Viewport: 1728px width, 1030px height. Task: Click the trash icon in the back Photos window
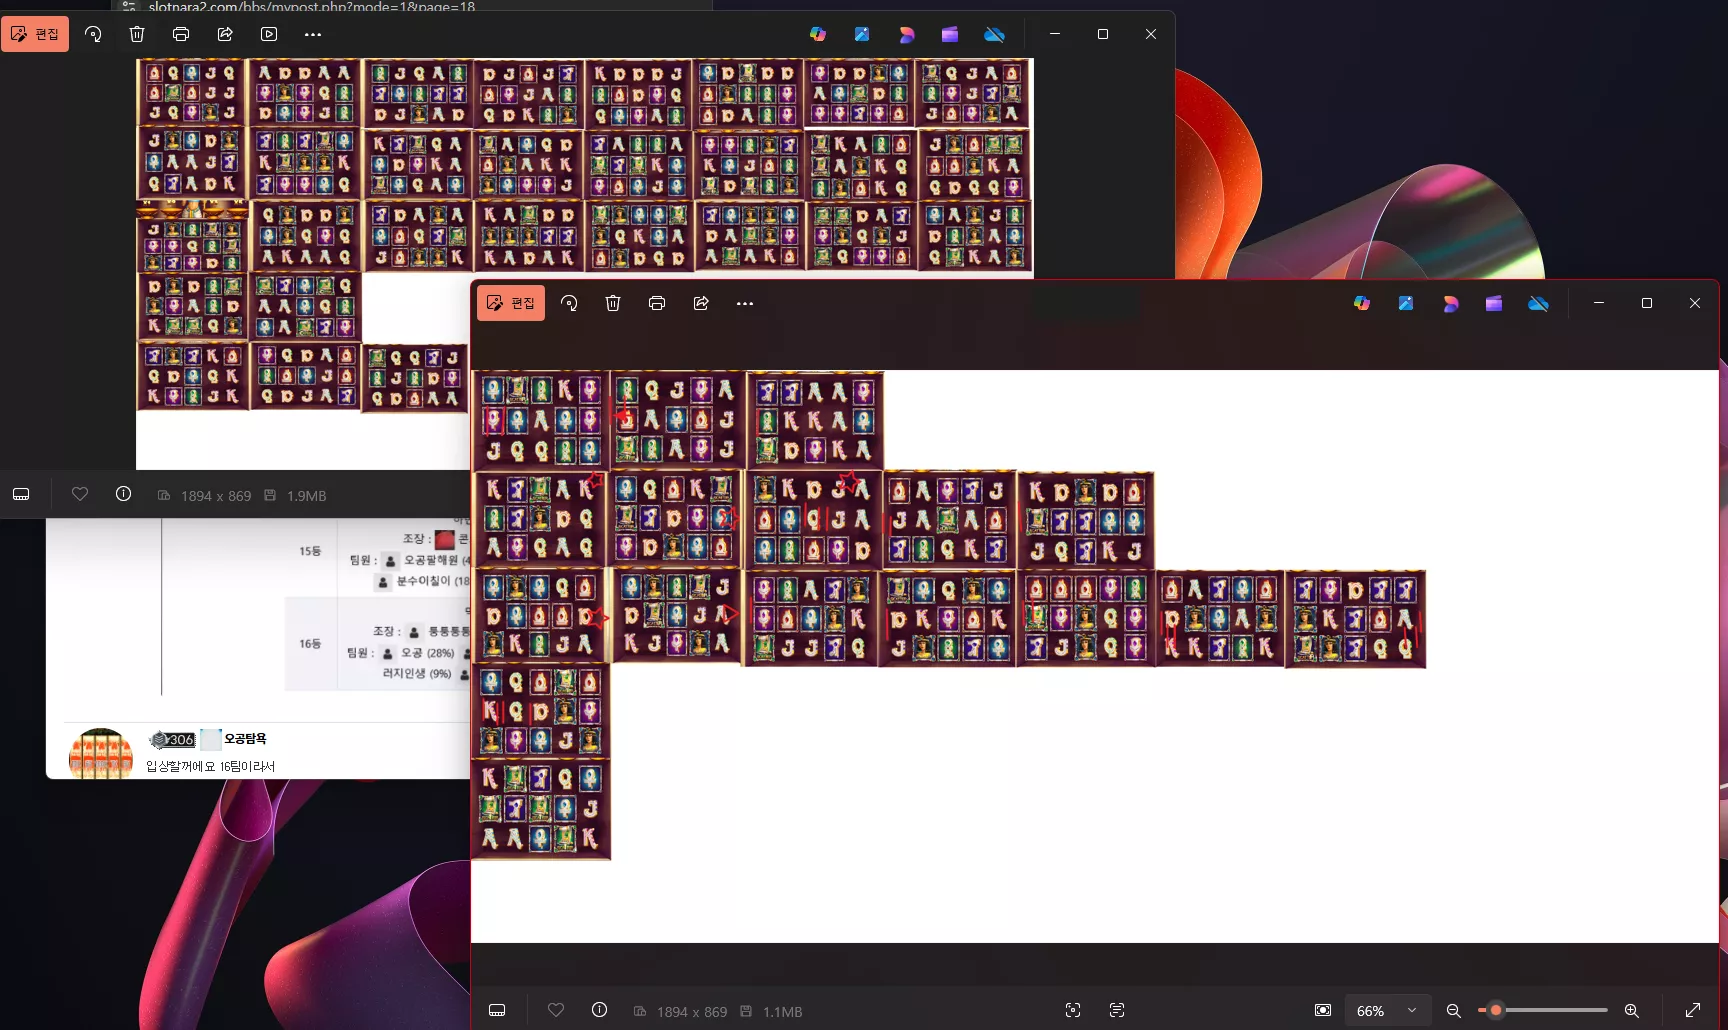click(x=137, y=34)
